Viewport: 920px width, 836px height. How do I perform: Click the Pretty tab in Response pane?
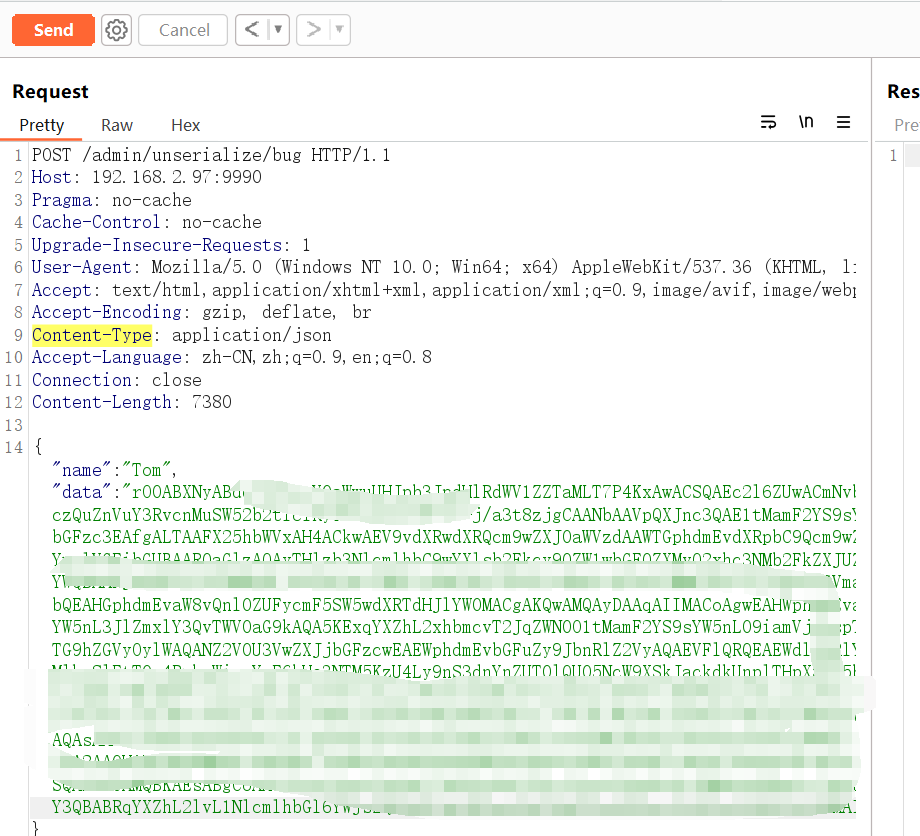coord(907,125)
